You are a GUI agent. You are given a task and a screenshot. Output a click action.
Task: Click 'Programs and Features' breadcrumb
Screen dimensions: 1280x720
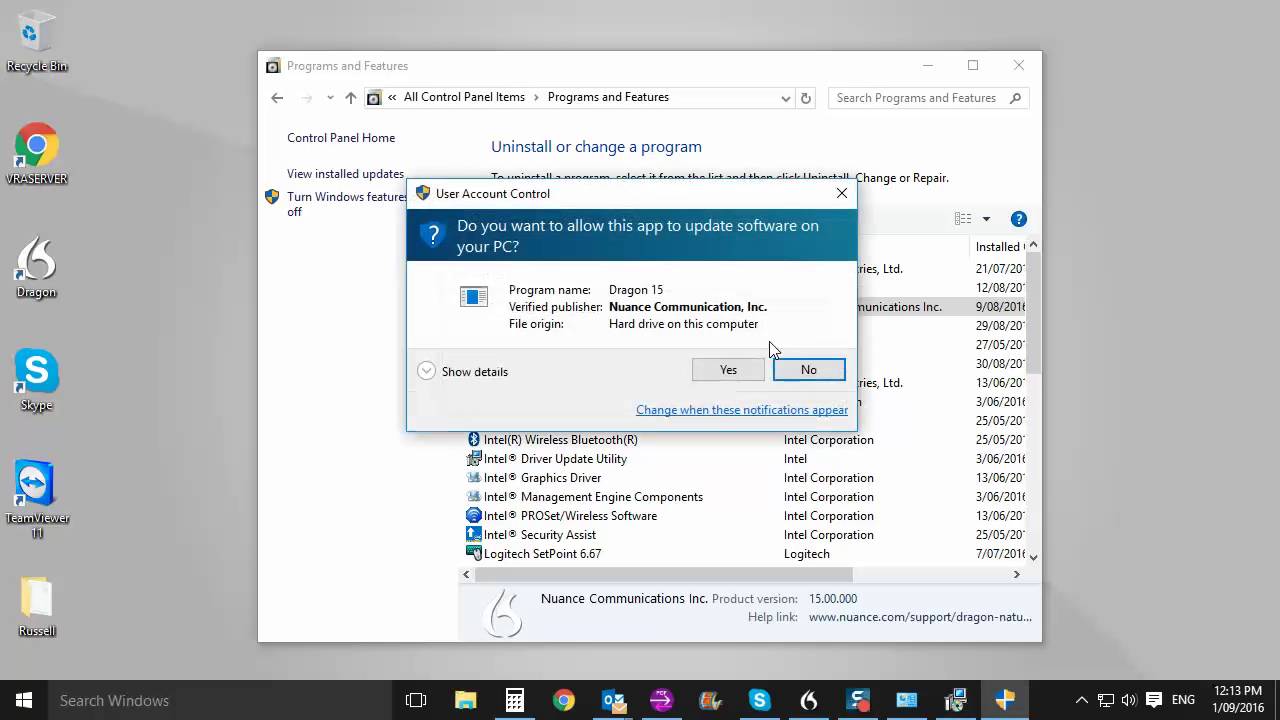[608, 97]
